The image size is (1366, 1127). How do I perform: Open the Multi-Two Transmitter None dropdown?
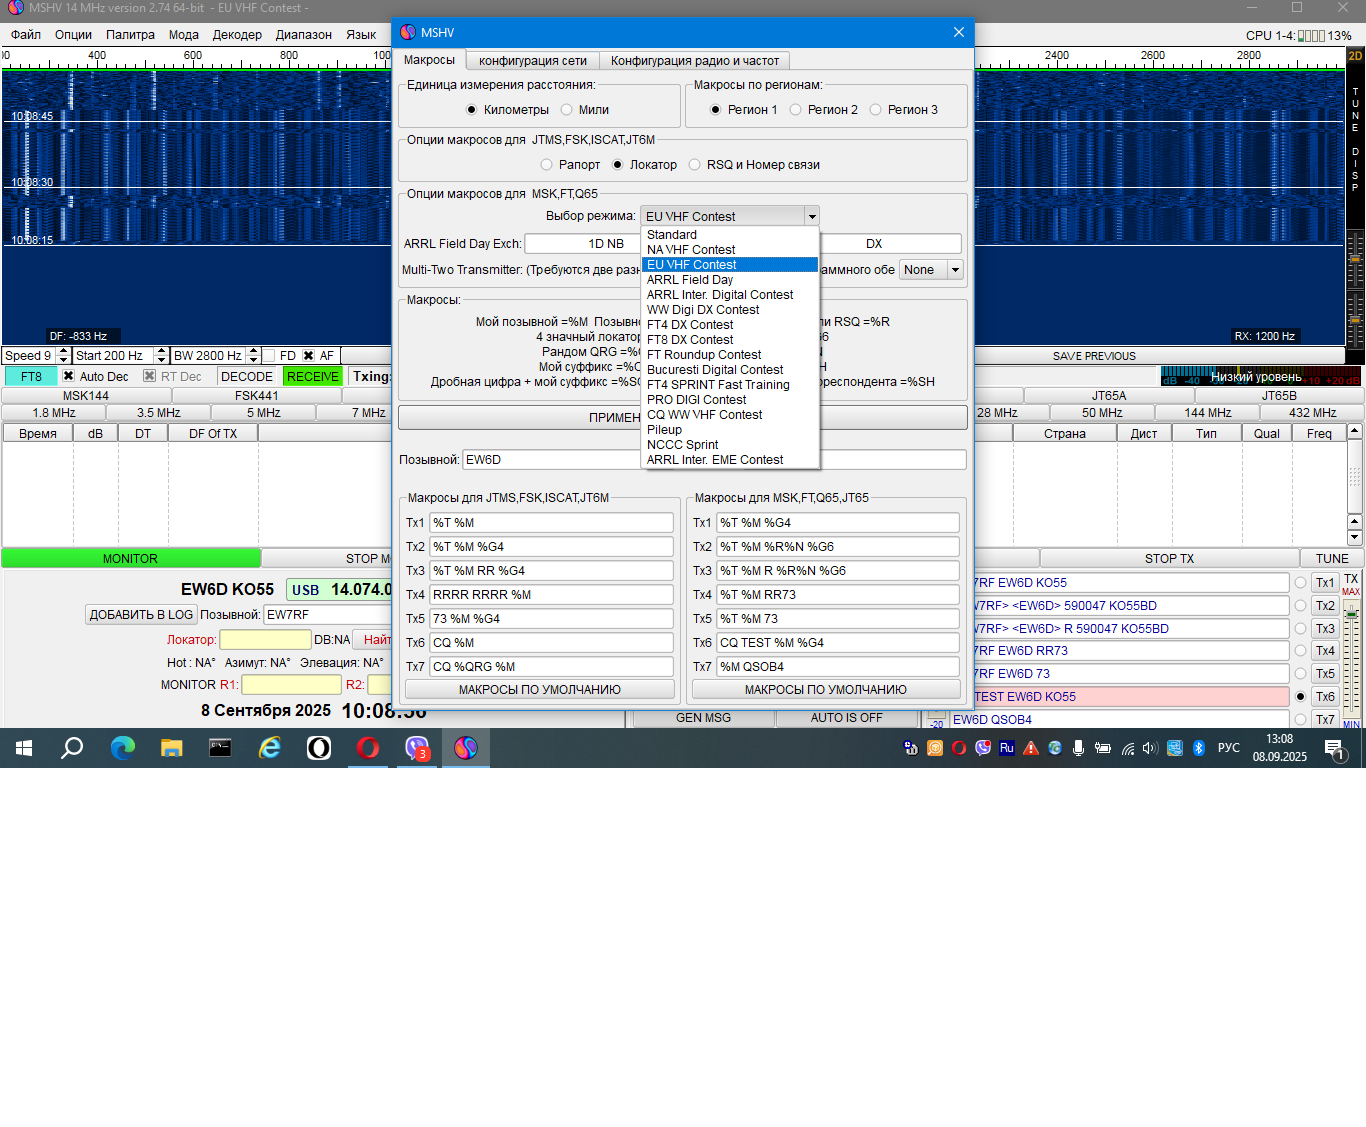[x=931, y=270]
